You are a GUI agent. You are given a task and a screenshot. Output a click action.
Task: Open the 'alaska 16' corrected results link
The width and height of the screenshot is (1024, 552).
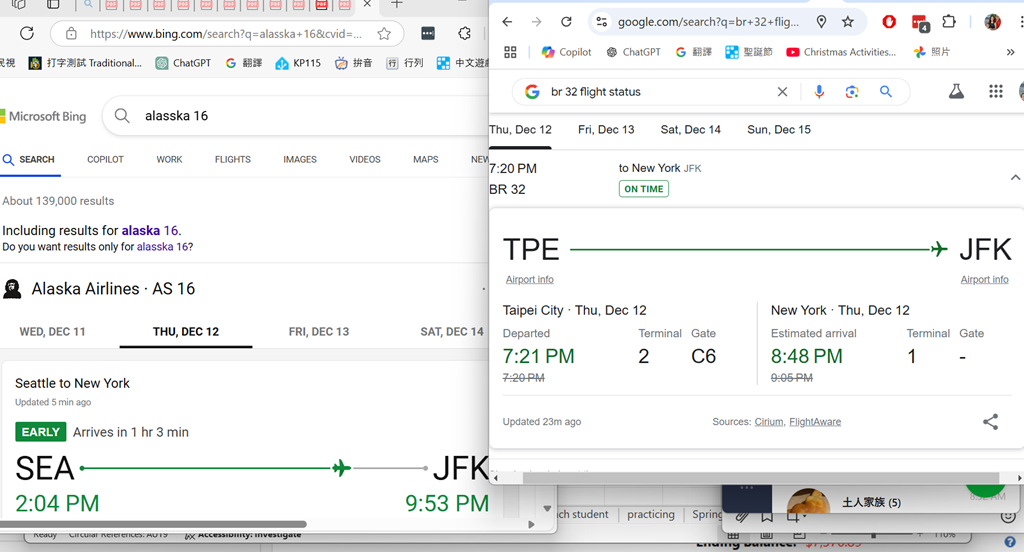click(150, 231)
